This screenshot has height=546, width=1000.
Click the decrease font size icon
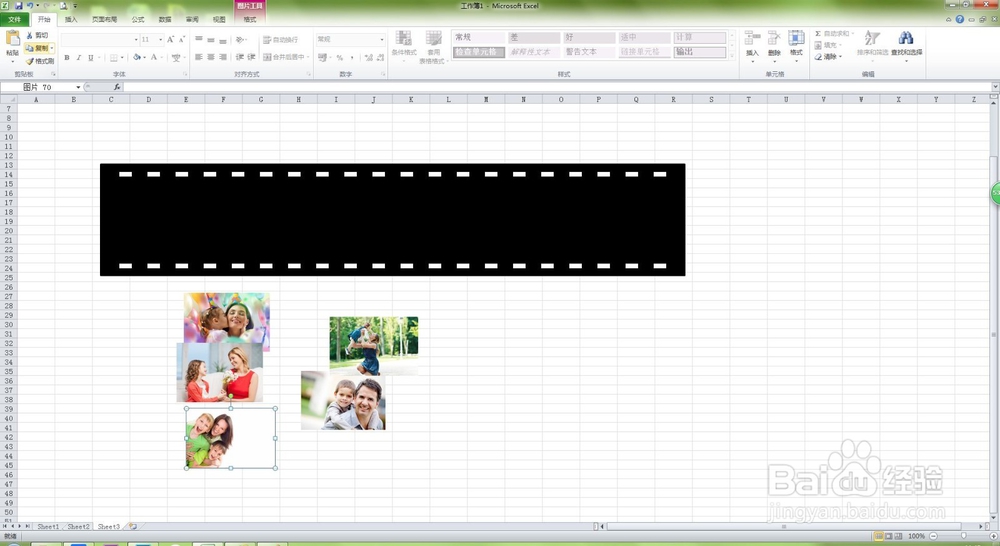[182, 40]
